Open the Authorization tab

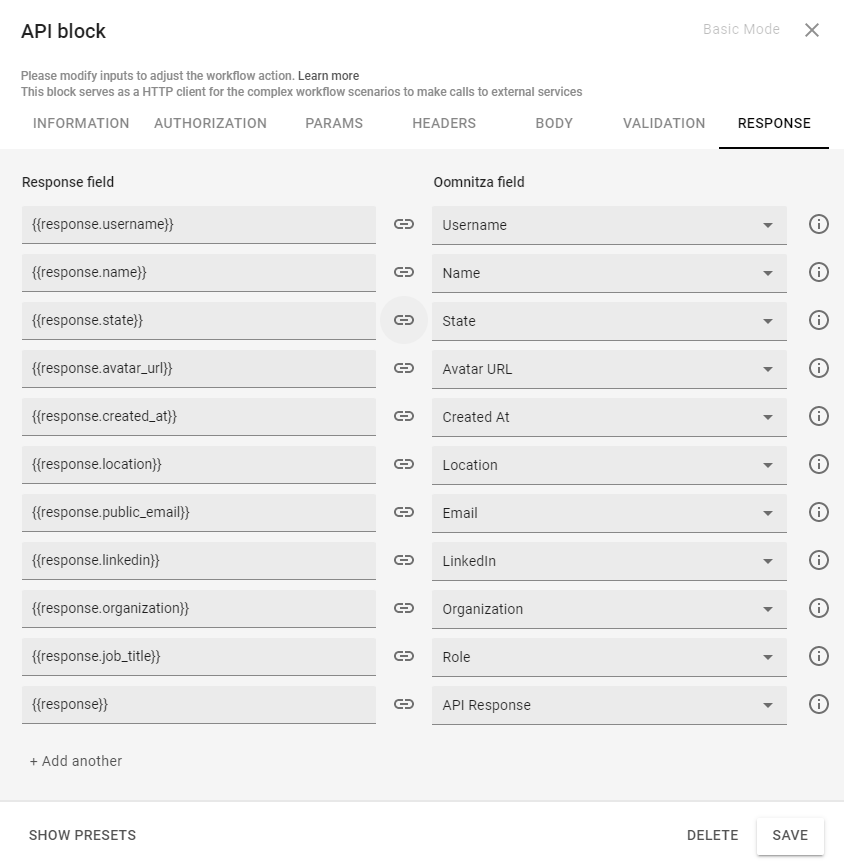coord(210,123)
